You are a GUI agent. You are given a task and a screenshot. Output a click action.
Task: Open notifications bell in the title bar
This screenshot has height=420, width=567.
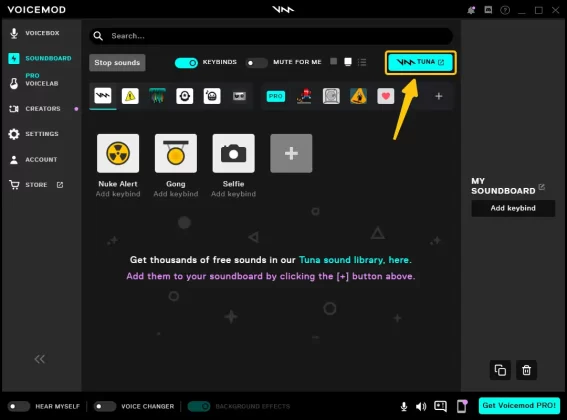[471, 10]
